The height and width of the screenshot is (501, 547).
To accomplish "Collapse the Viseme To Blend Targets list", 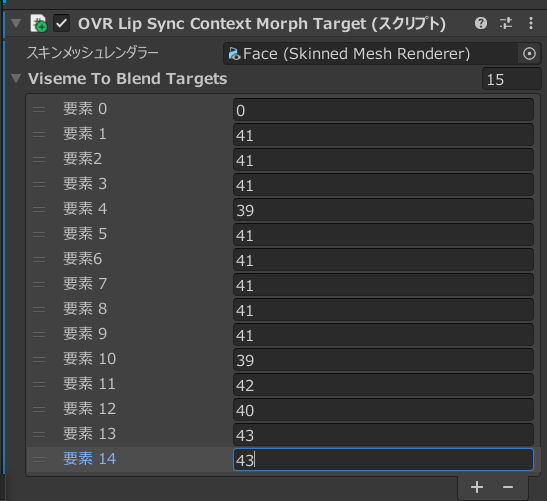I will coord(16,78).
